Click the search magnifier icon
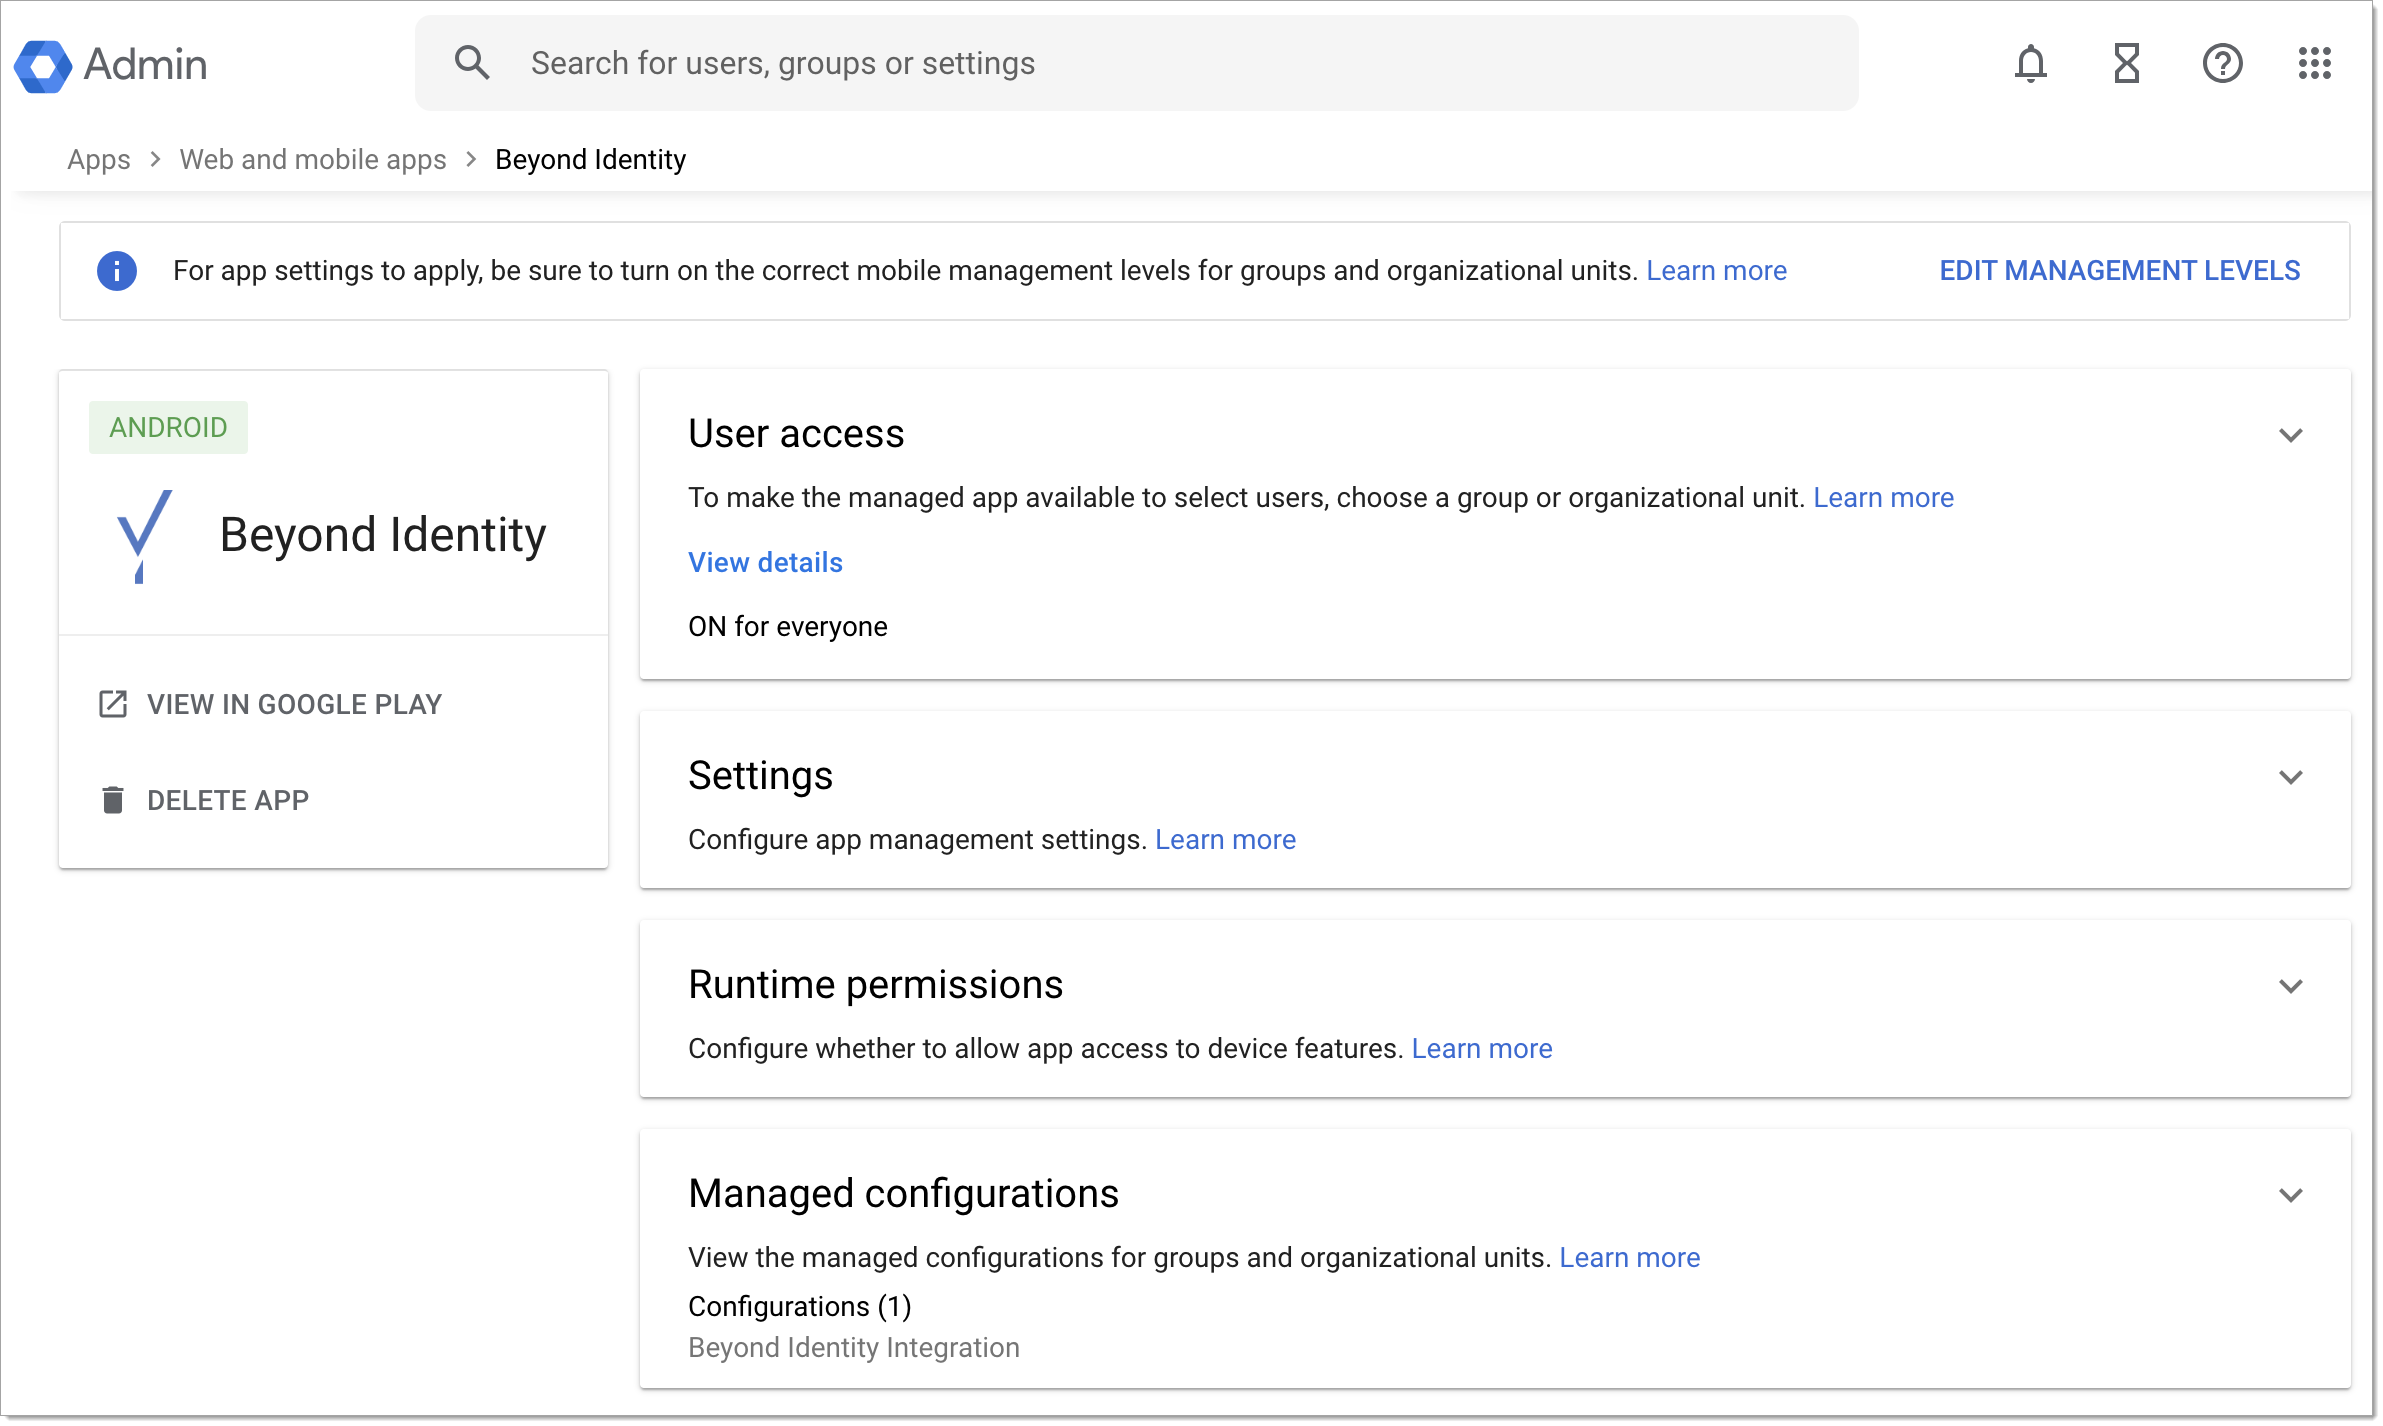2383x1426 pixels. coord(472,62)
